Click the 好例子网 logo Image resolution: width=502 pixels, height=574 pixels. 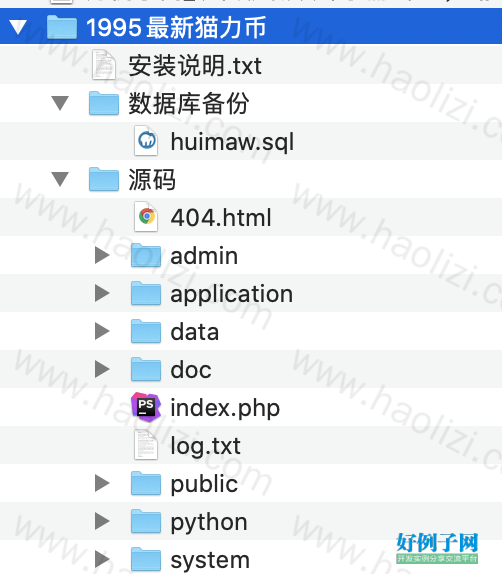[x=437, y=548]
